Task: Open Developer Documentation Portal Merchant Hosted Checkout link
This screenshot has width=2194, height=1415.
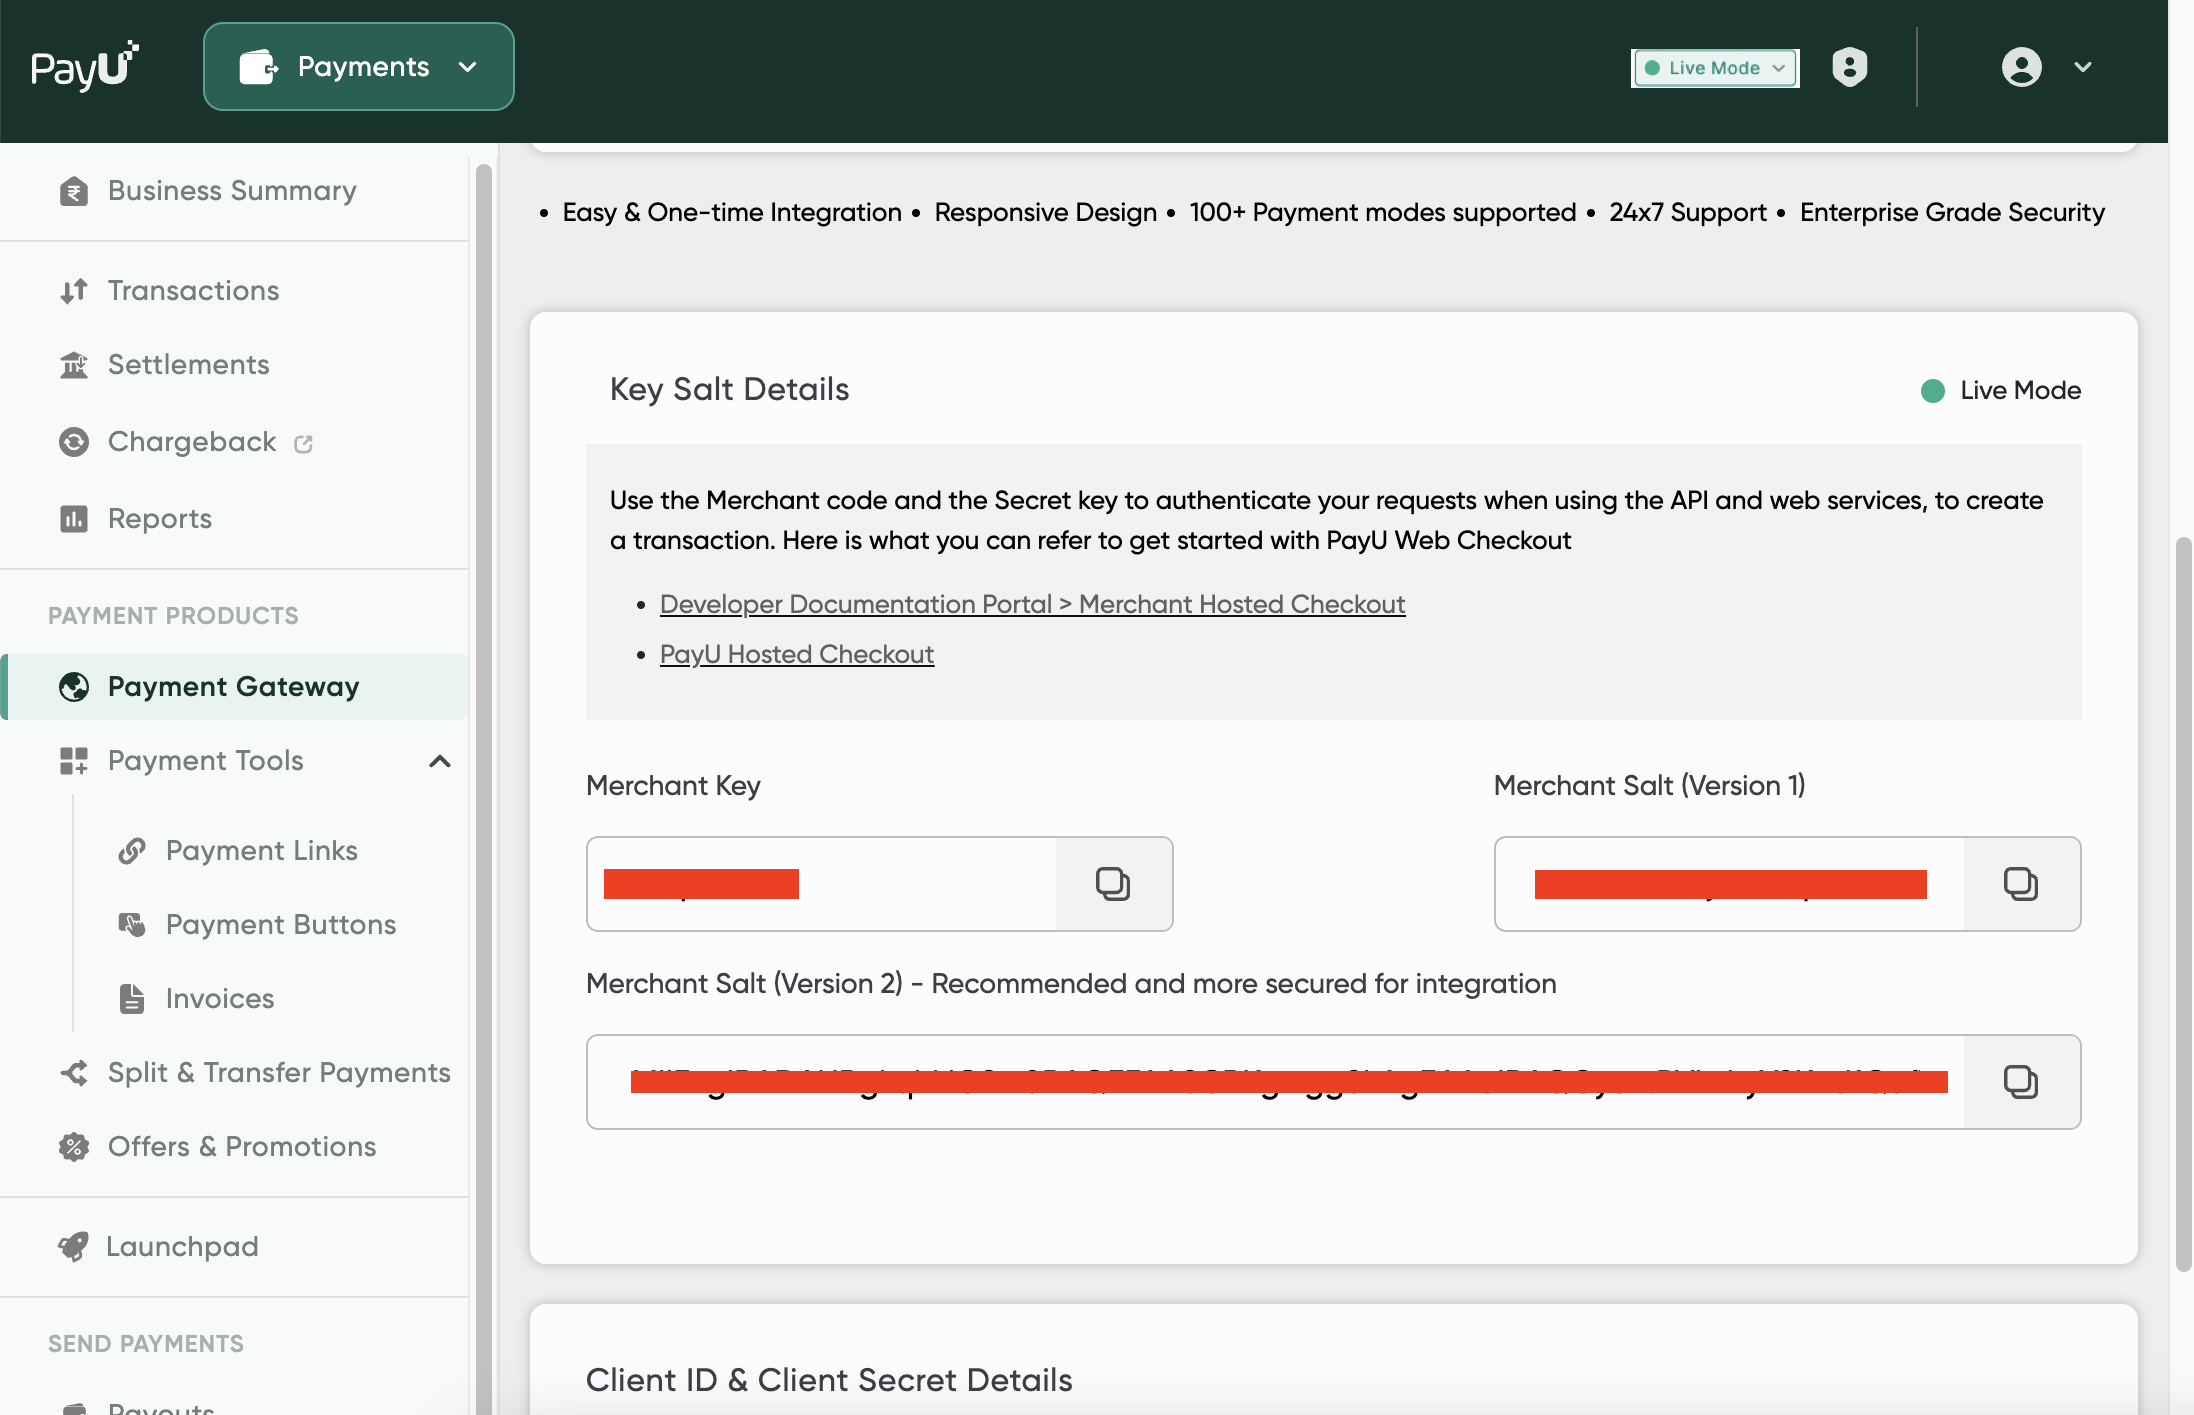Action: (x=1032, y=604)
